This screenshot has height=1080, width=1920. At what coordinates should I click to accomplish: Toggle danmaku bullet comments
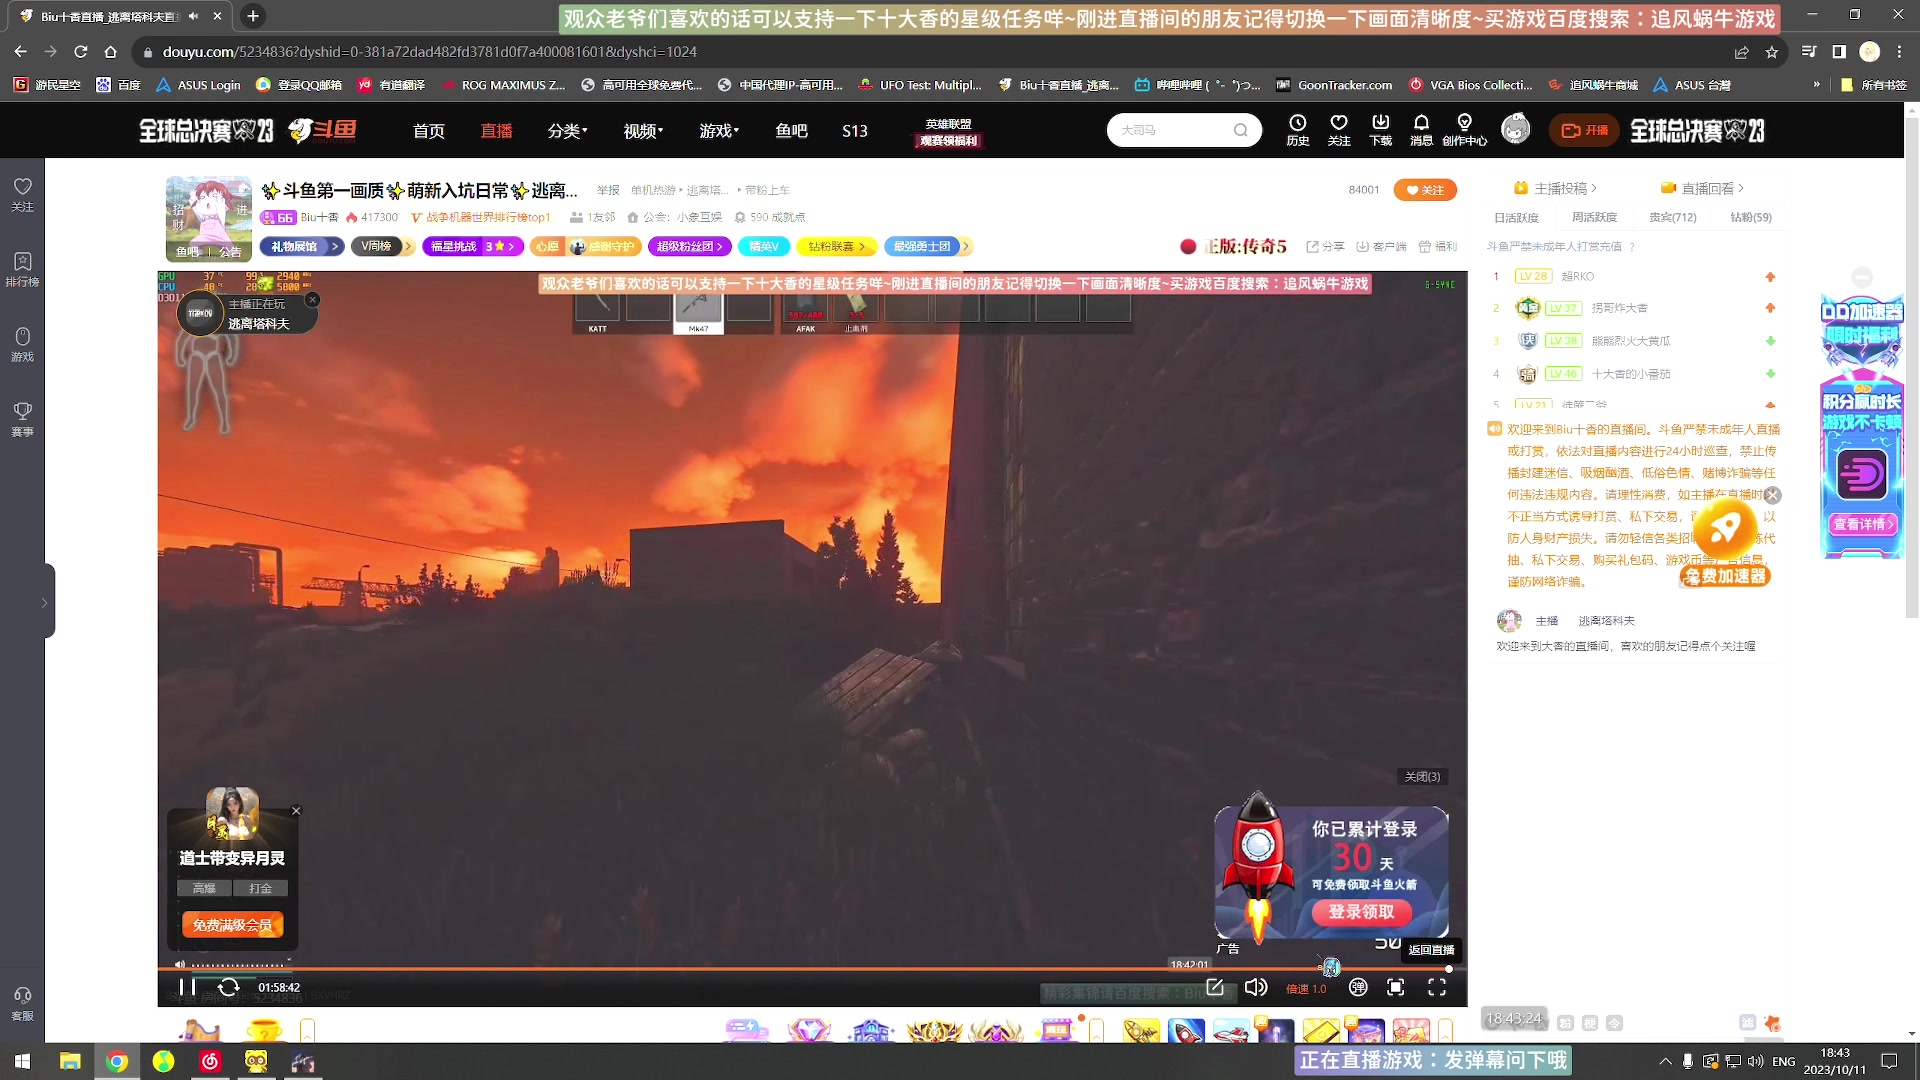click(1357, 987)
